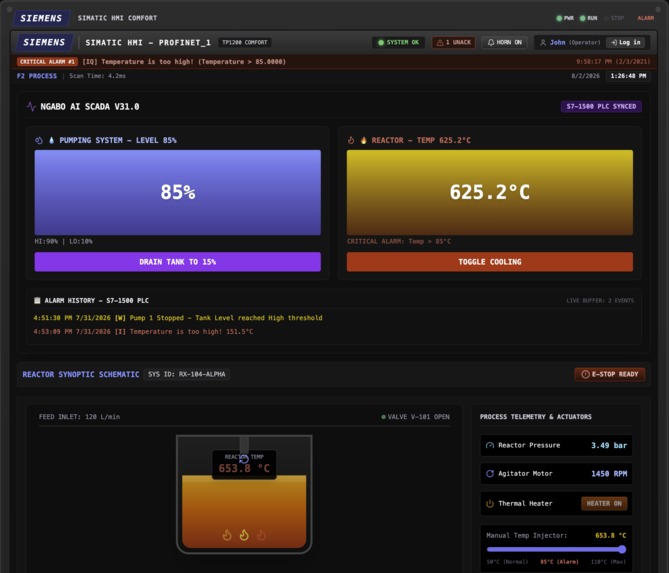669x573 pixels.
Task: Click the REACTOR SYNOPTIC SCHEMATIC heading
Action: coord(81,374)
